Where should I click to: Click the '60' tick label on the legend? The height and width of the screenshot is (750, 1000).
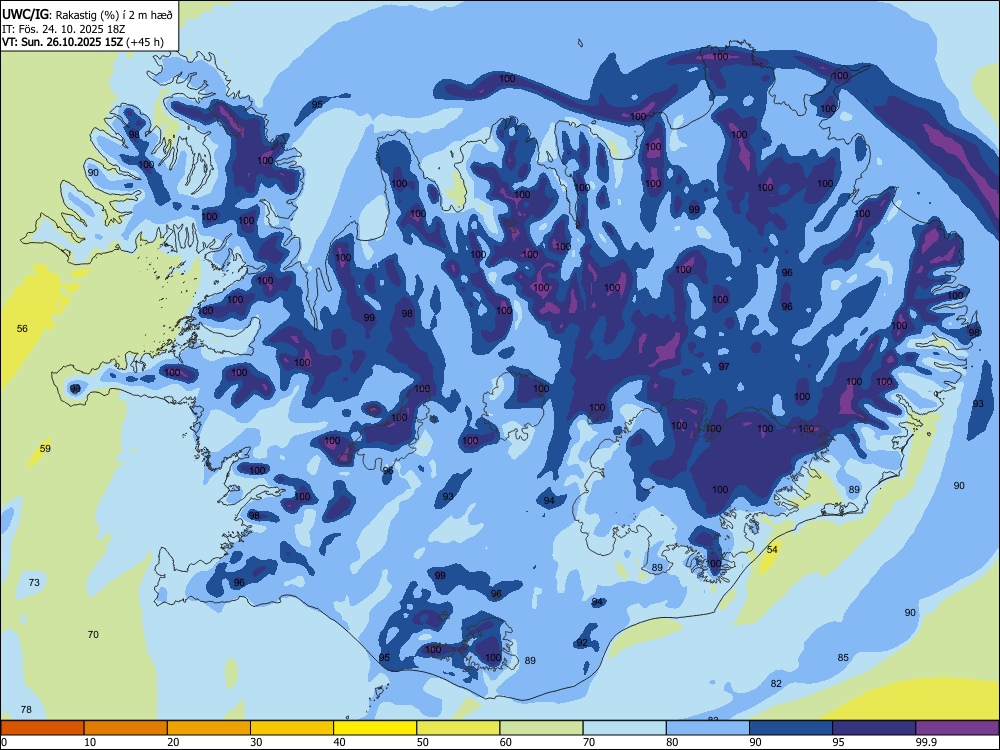pos(506,742)
